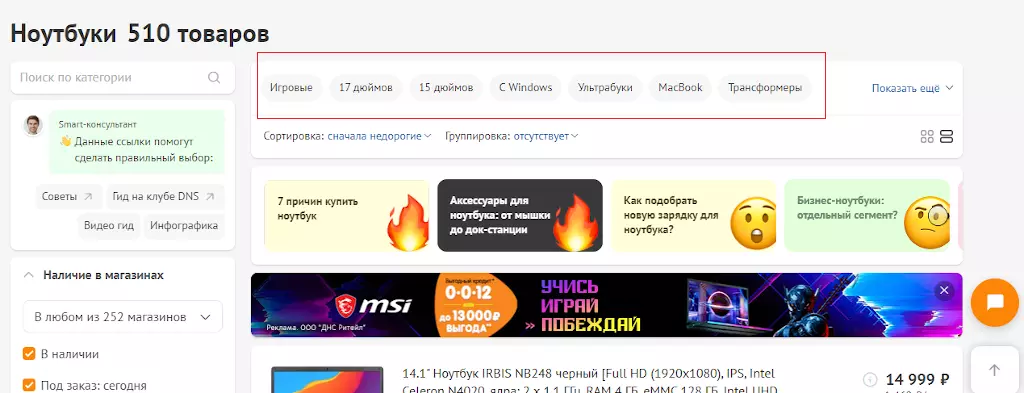Screen dimensions: 1024x393
Task: Select the "MacBook" filter tag
Action: click(x=680, y=87)
